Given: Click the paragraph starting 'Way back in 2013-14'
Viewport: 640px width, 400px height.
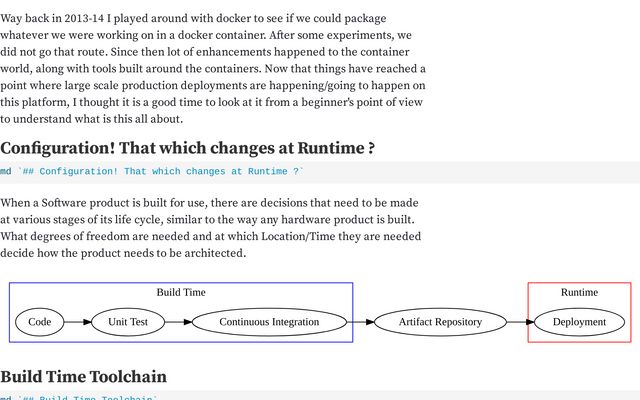Looking at the screenshot, I should (x=213, y=68).
